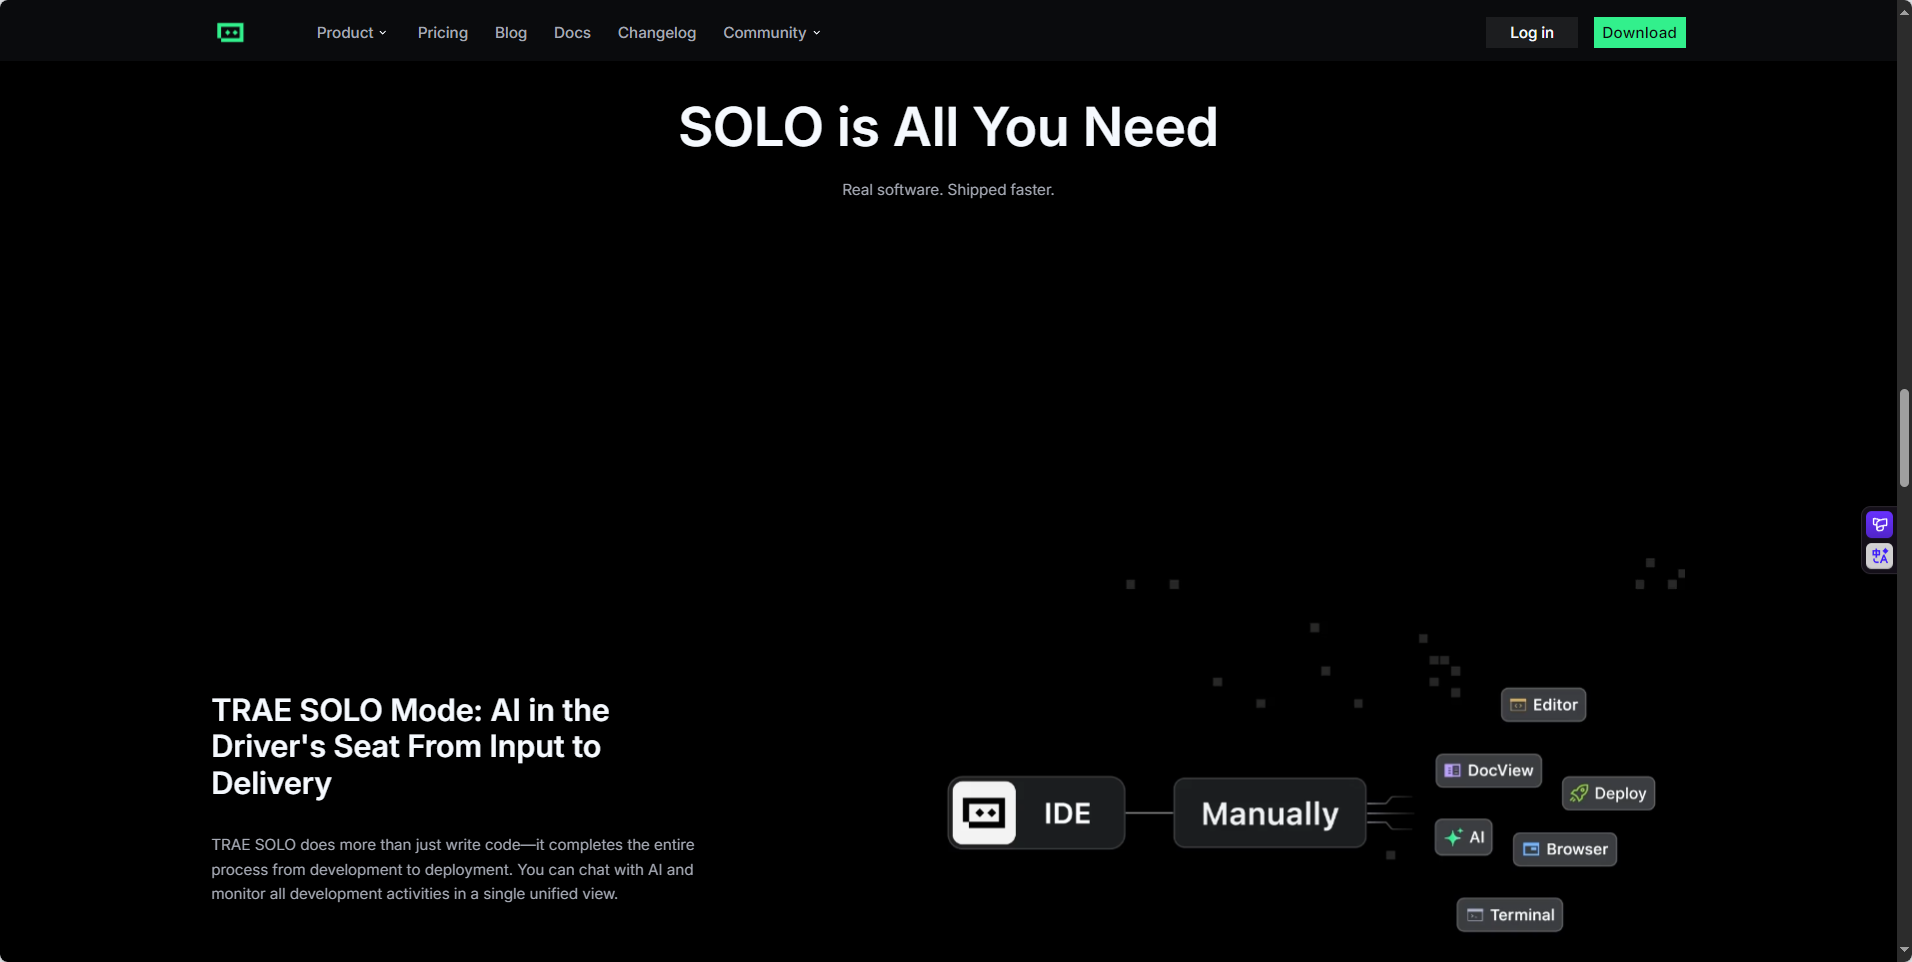
Task: Click the Log in button
Action: [x=1531, y=33]
